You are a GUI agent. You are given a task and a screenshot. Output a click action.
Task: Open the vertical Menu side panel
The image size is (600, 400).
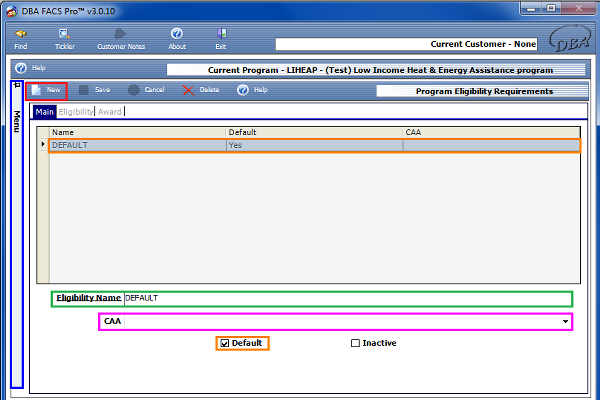click(x=17, y=121)
